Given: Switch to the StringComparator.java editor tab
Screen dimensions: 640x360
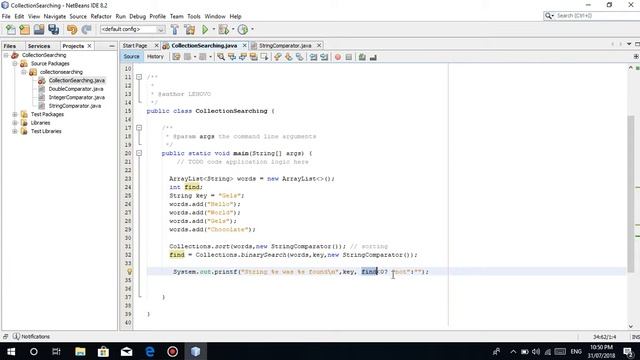Looking at the screenshot, I should [x=285, y=46].
